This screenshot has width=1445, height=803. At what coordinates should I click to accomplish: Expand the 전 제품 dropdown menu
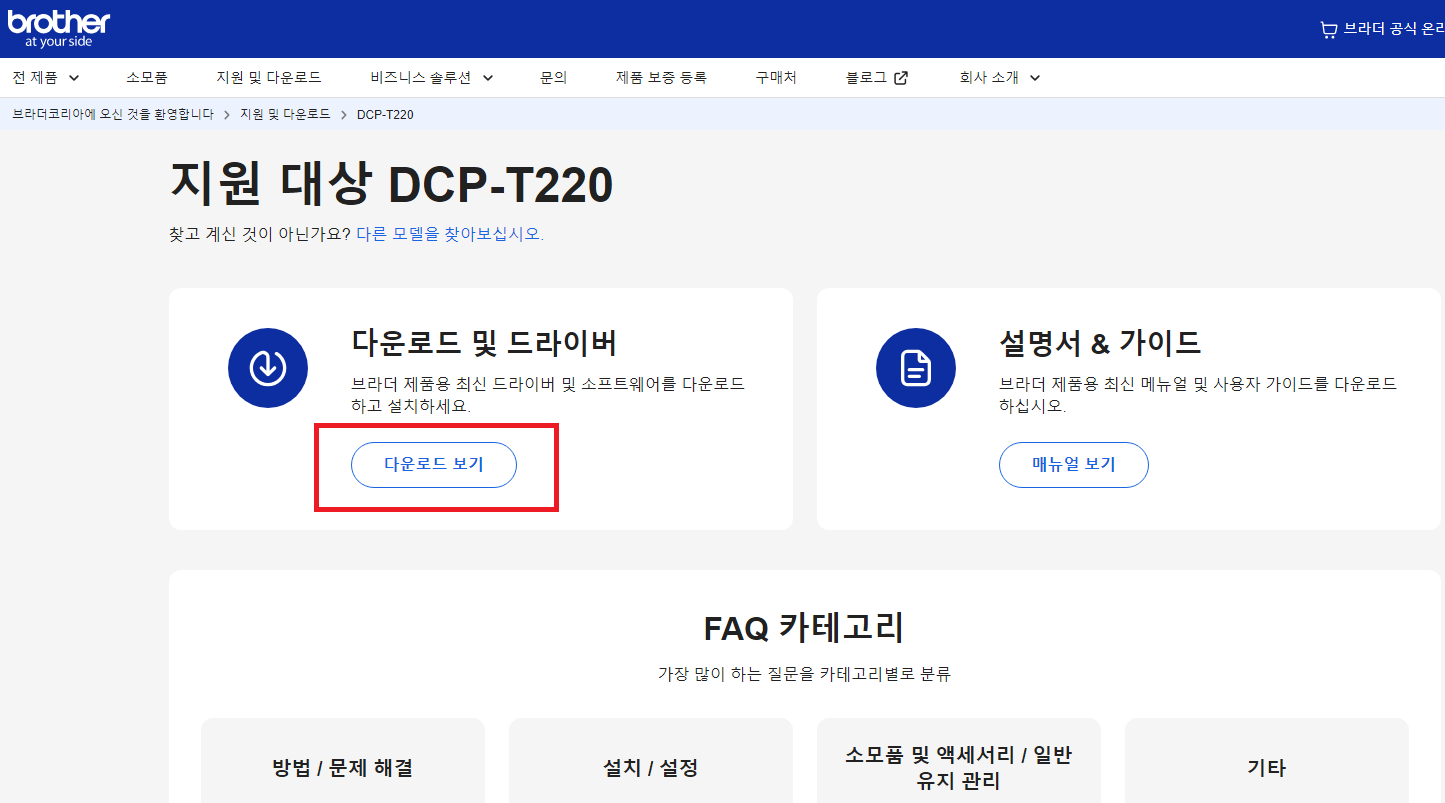[45, 77]
